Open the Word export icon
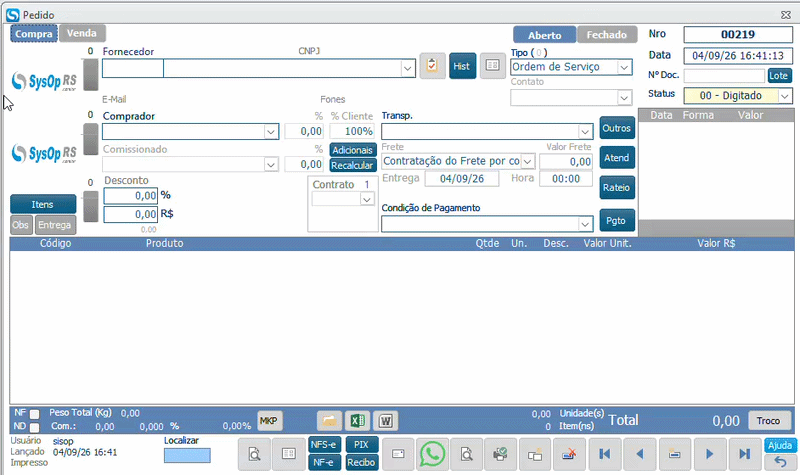This screenshot has width=800, height=475. tap(386, 421)
